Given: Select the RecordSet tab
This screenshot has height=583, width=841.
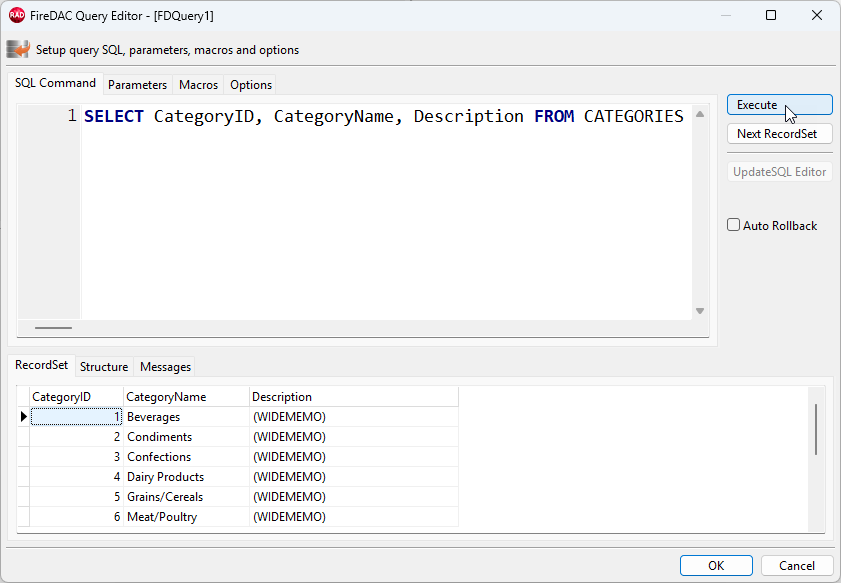Looking at the screenshot, I should click(x=41, y=365).
